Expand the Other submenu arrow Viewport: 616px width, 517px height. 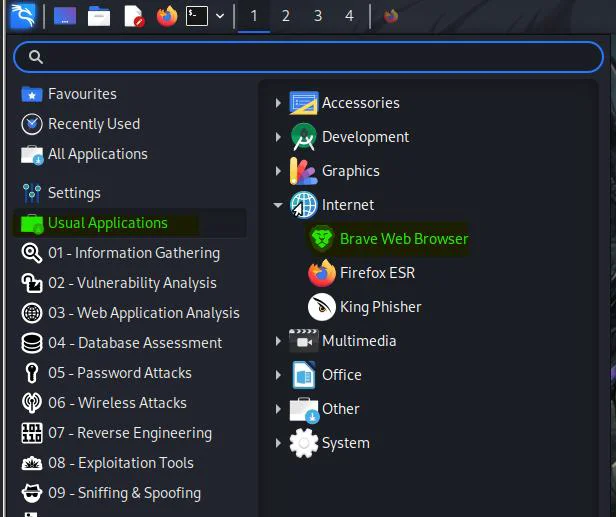(x=278, y=409)
